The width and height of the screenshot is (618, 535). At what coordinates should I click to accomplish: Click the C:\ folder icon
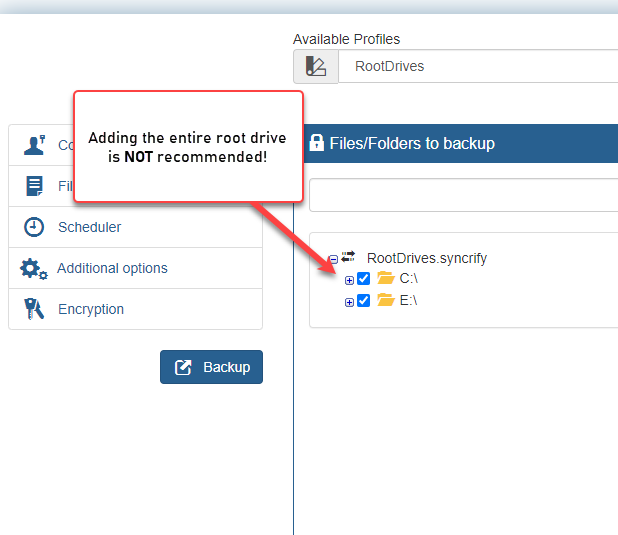point(386,278)
